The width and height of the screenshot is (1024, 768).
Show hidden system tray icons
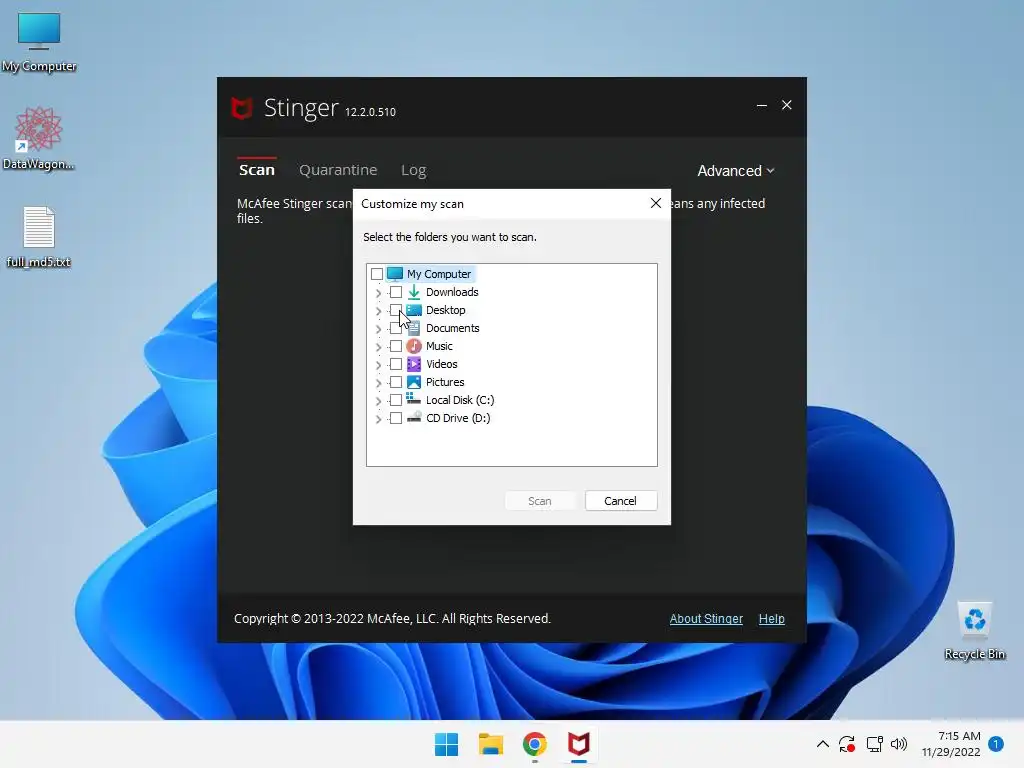(823, 744)
